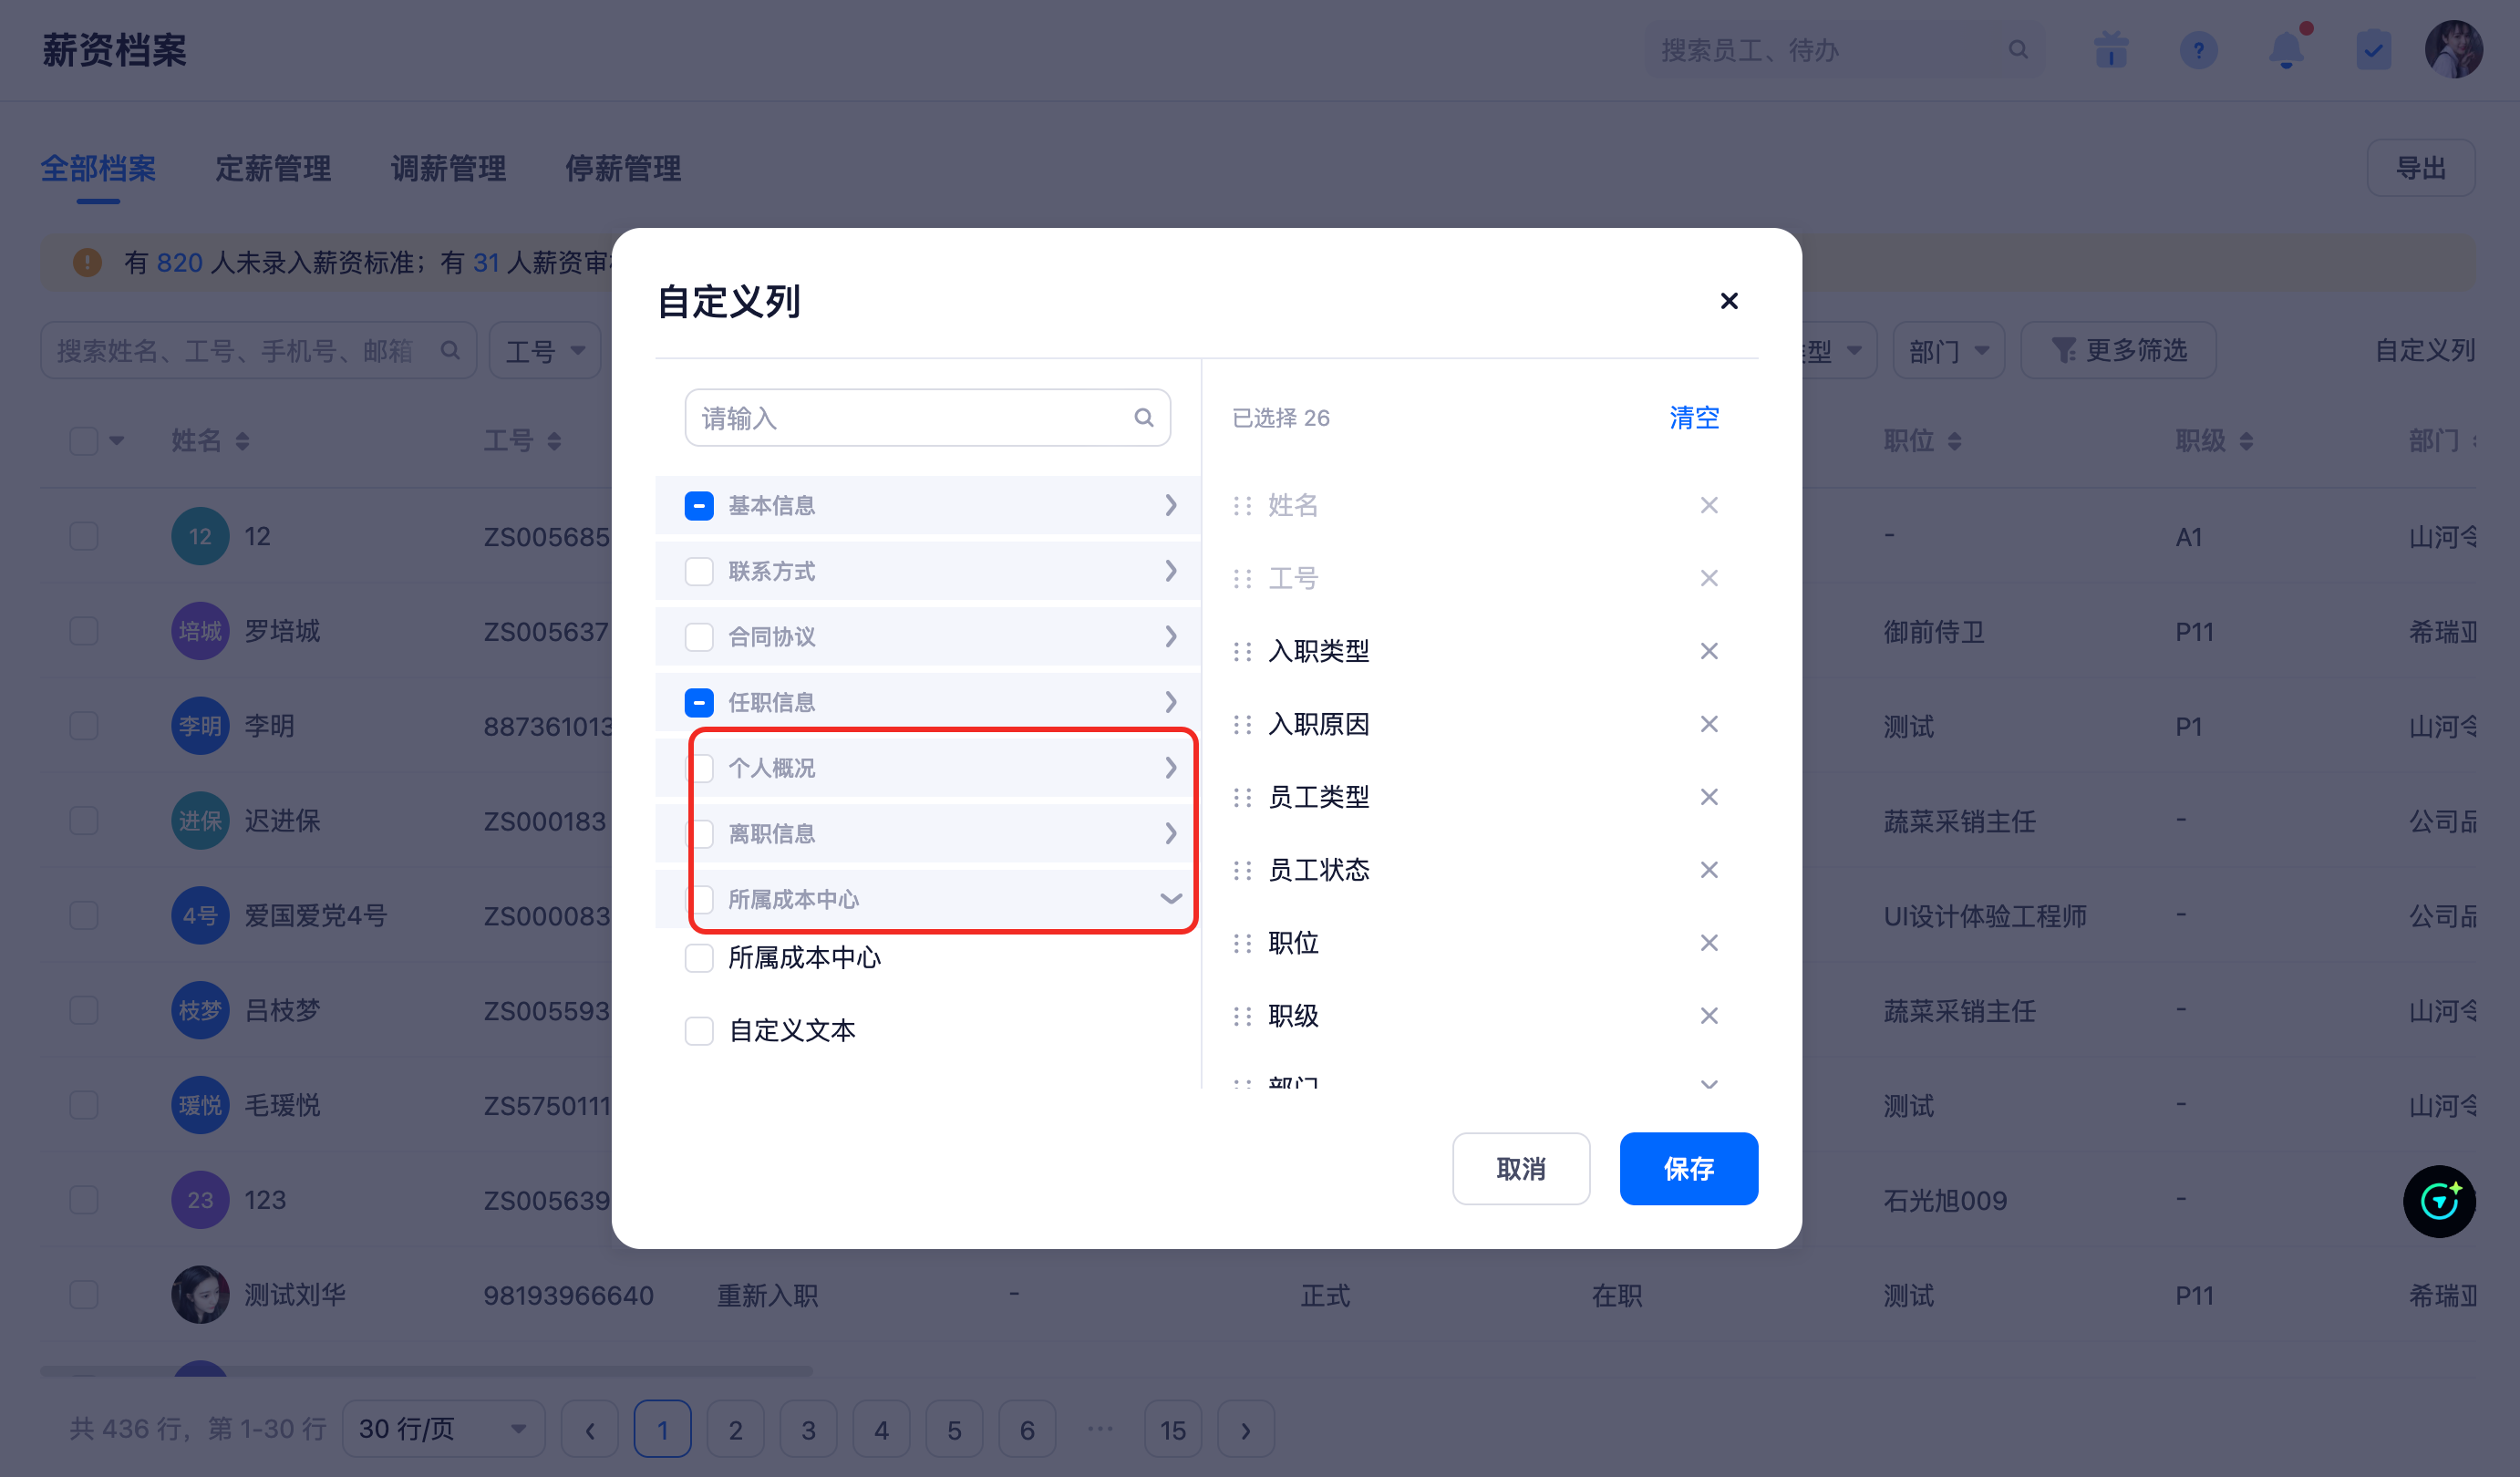Go to next page arrow
2520x1477 pixels.
pyautogui.click(x=1245, y=1430)
